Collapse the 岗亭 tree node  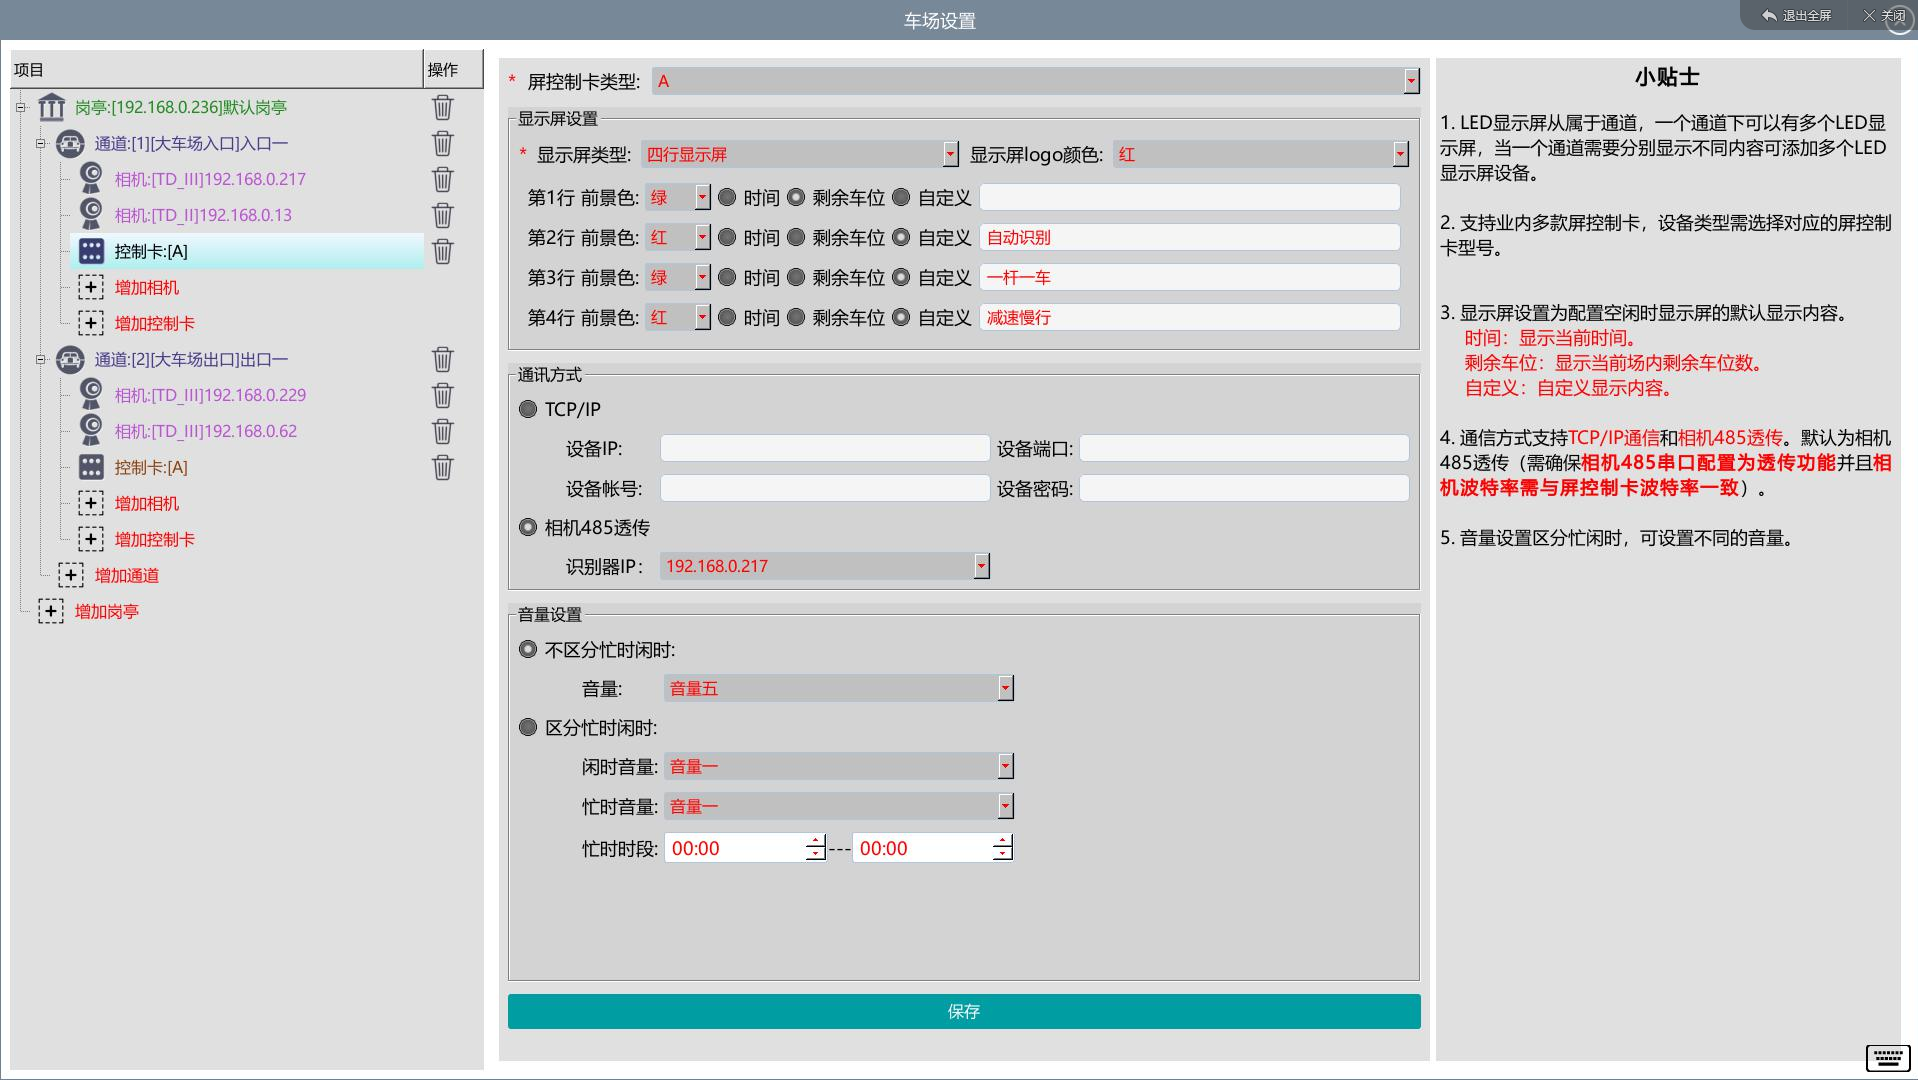[x=20, y=107]
